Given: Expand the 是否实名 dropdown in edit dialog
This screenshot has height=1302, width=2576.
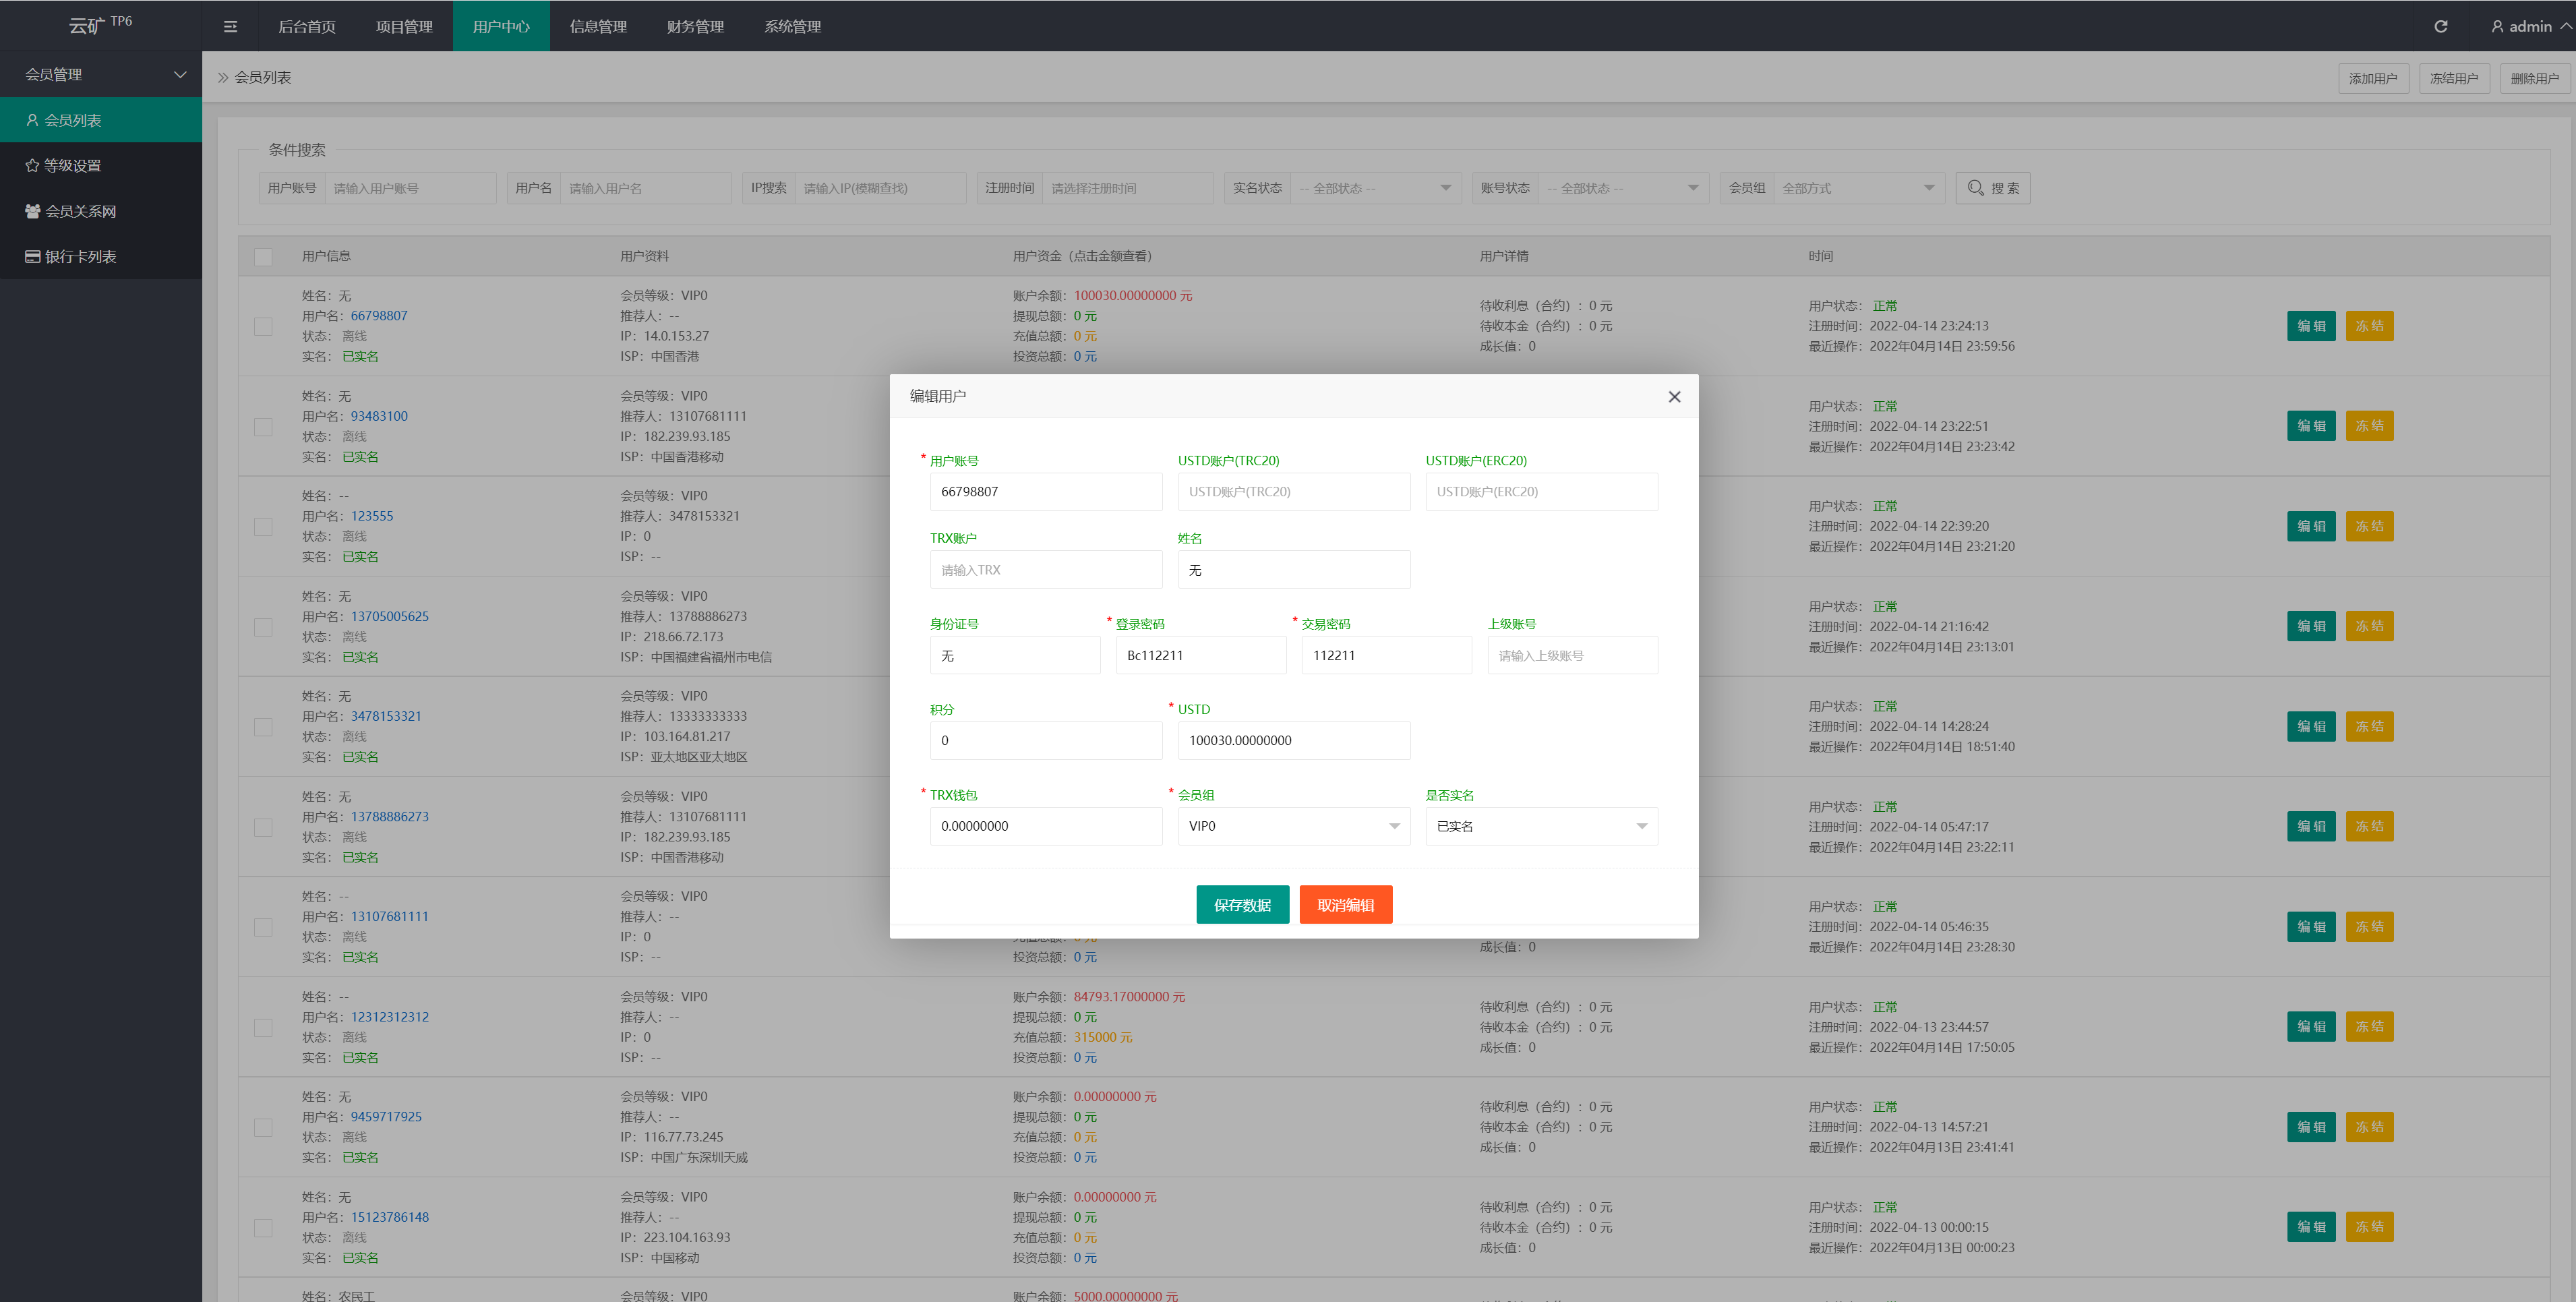Looking at the screenshot, I should [x=1637, y=825].
